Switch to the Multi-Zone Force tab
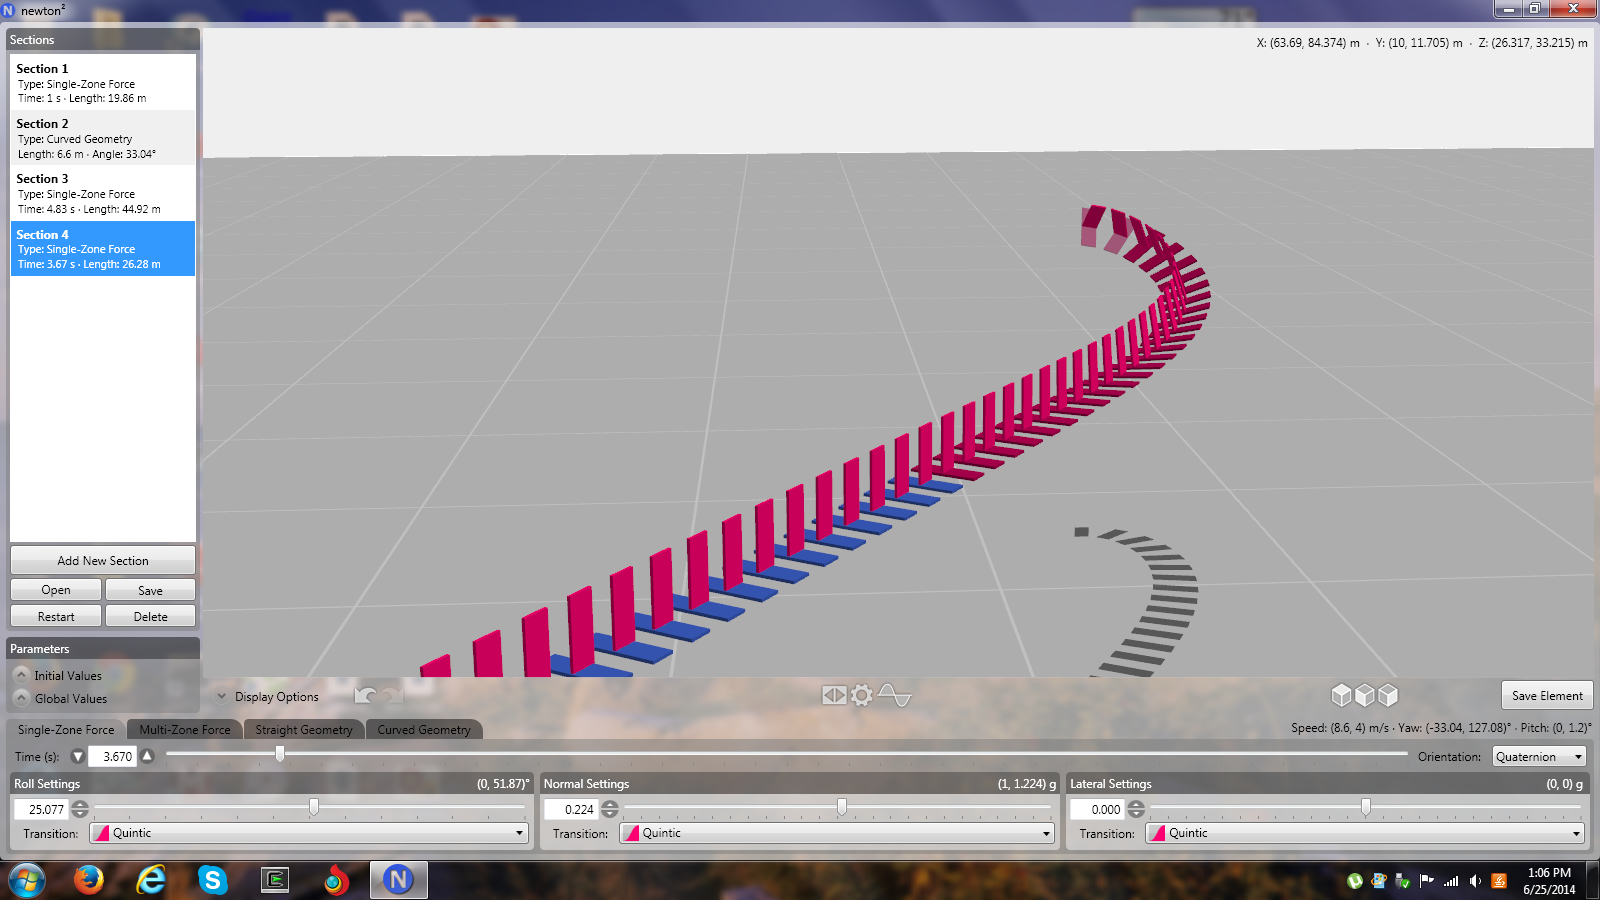 click(185, 730)
